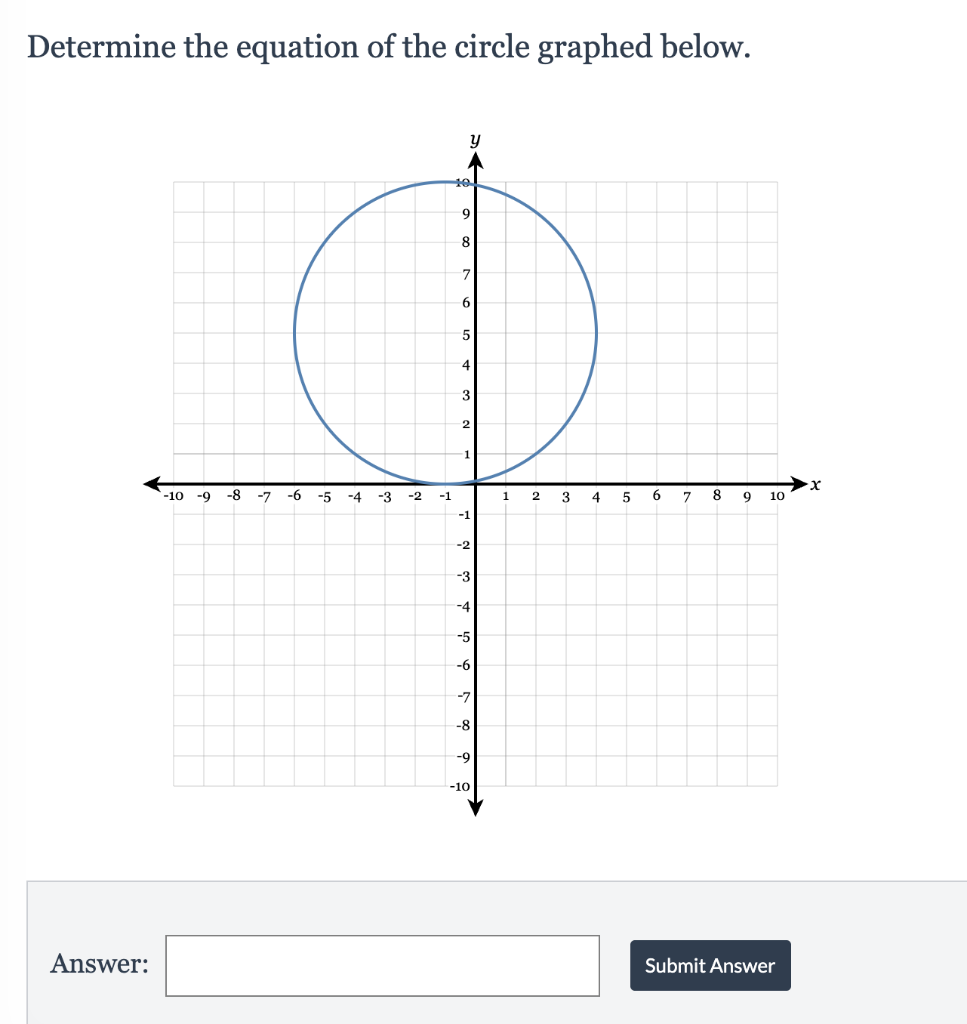This screenshot has height=1024, width=967.
Task: Click the tick label -10 on x-axis
Action: 172,495
